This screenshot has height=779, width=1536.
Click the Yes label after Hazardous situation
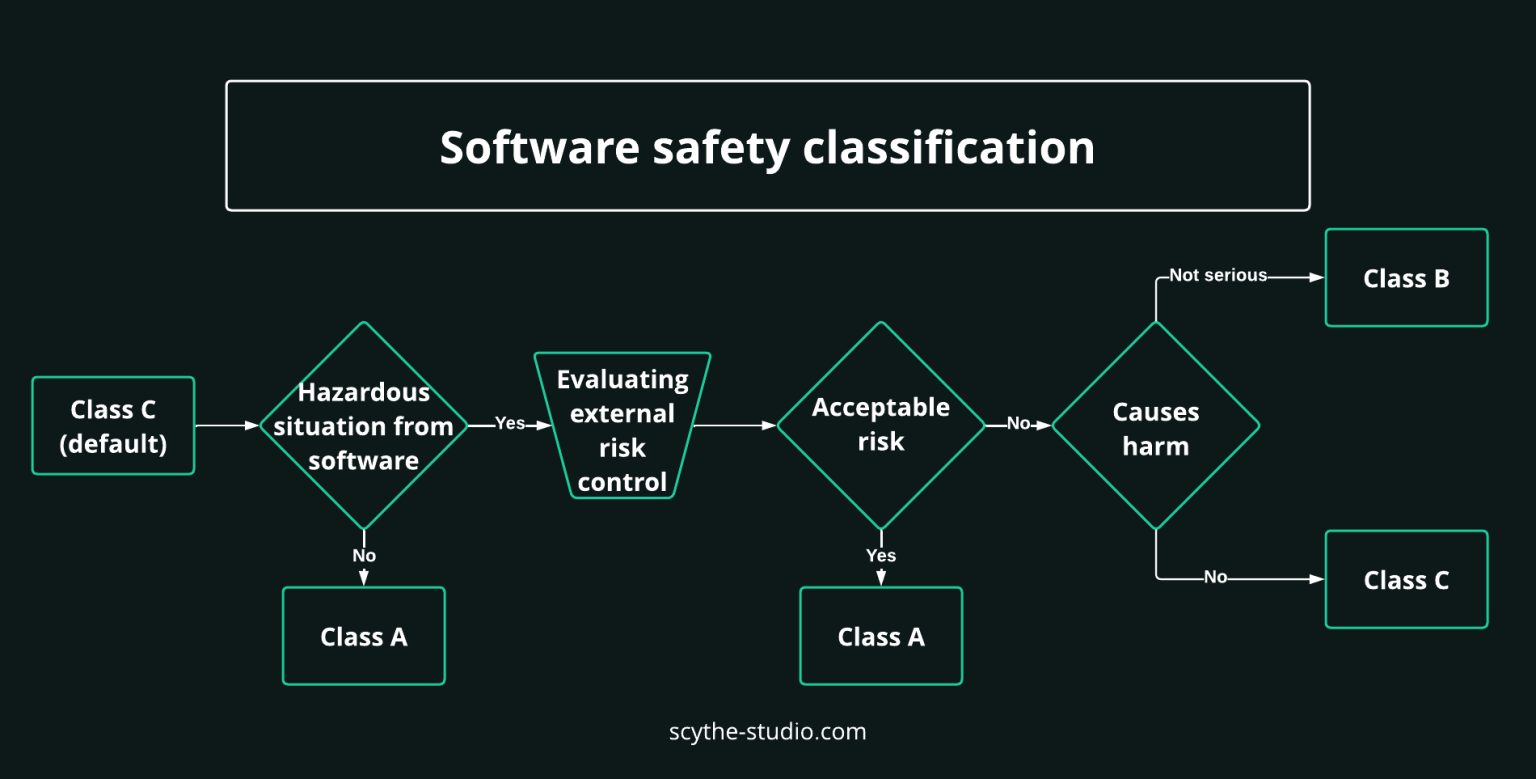[x=511, y=424]
